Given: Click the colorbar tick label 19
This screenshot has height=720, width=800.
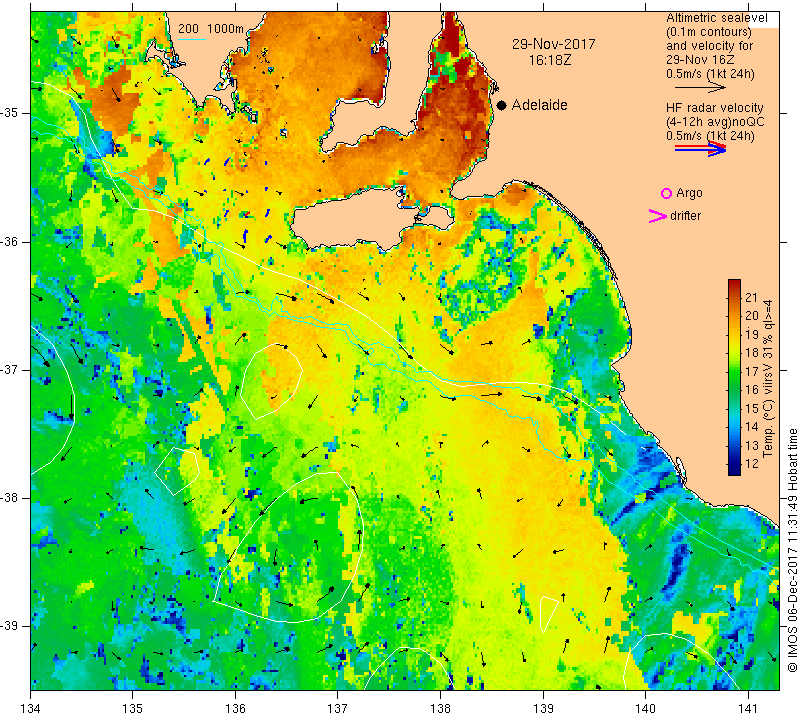Looking at the screenshot, I should (x=752, y=335).
